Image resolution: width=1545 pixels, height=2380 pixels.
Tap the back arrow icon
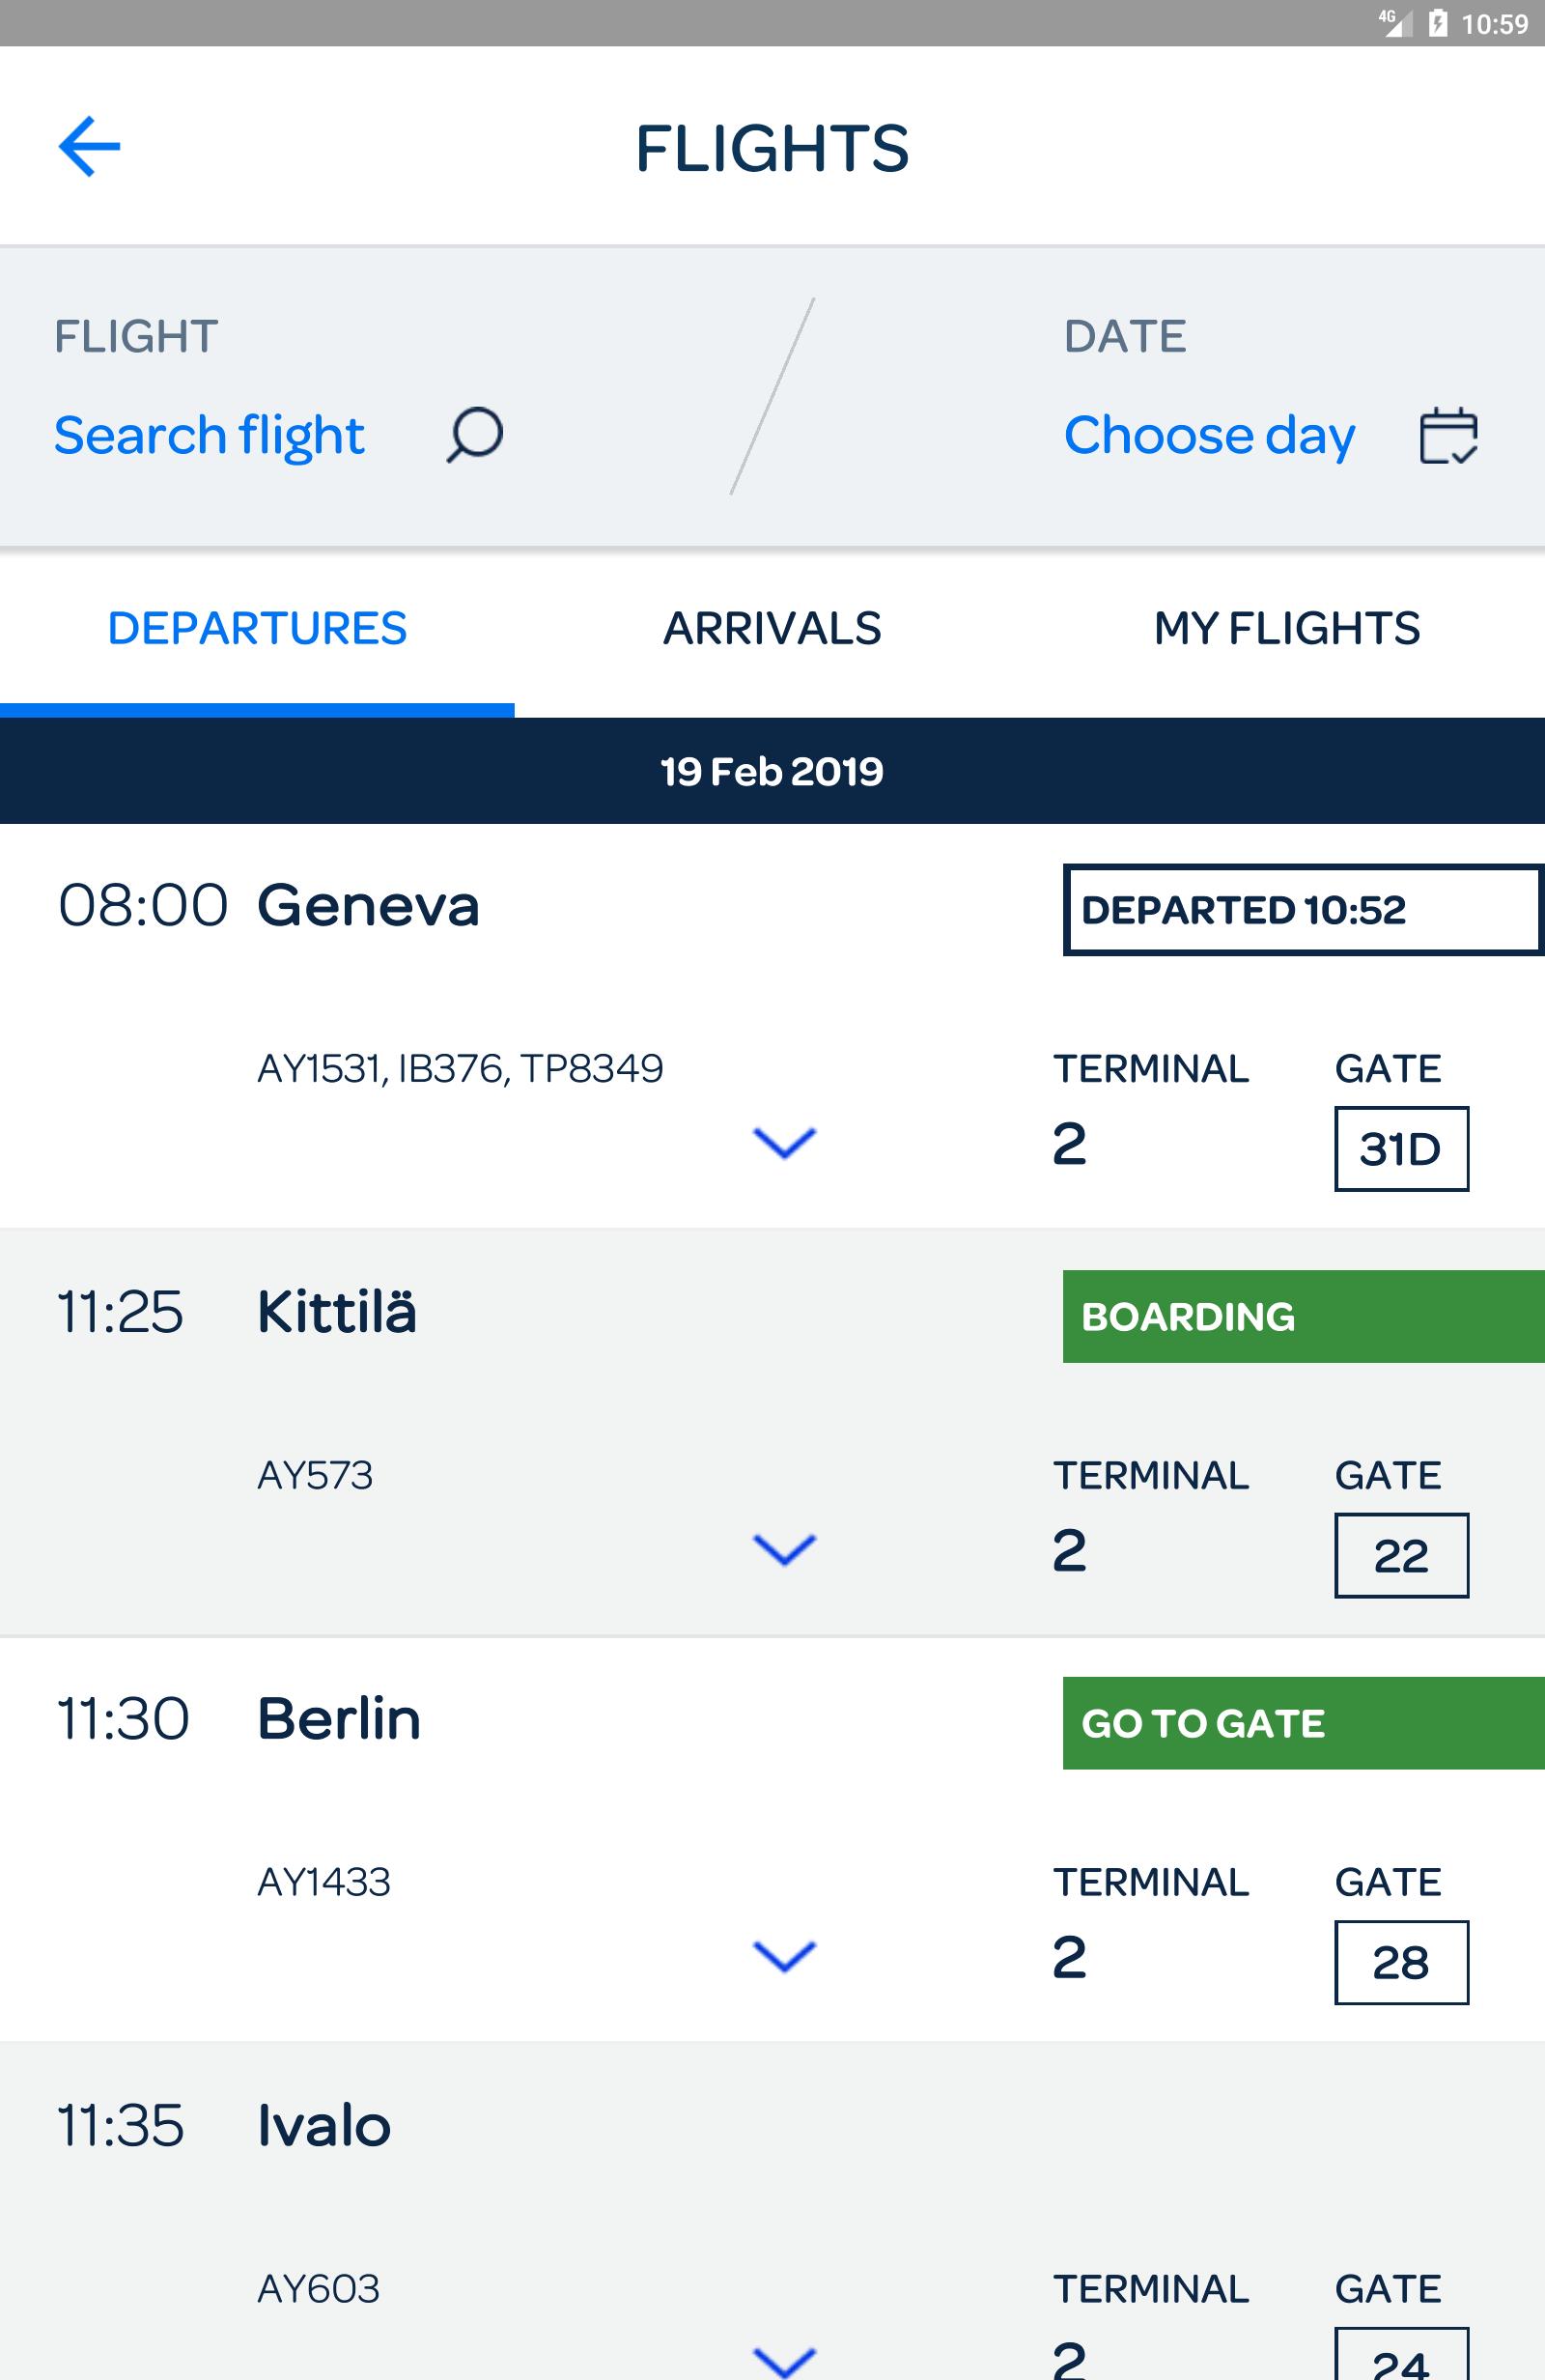pos(89,146)
